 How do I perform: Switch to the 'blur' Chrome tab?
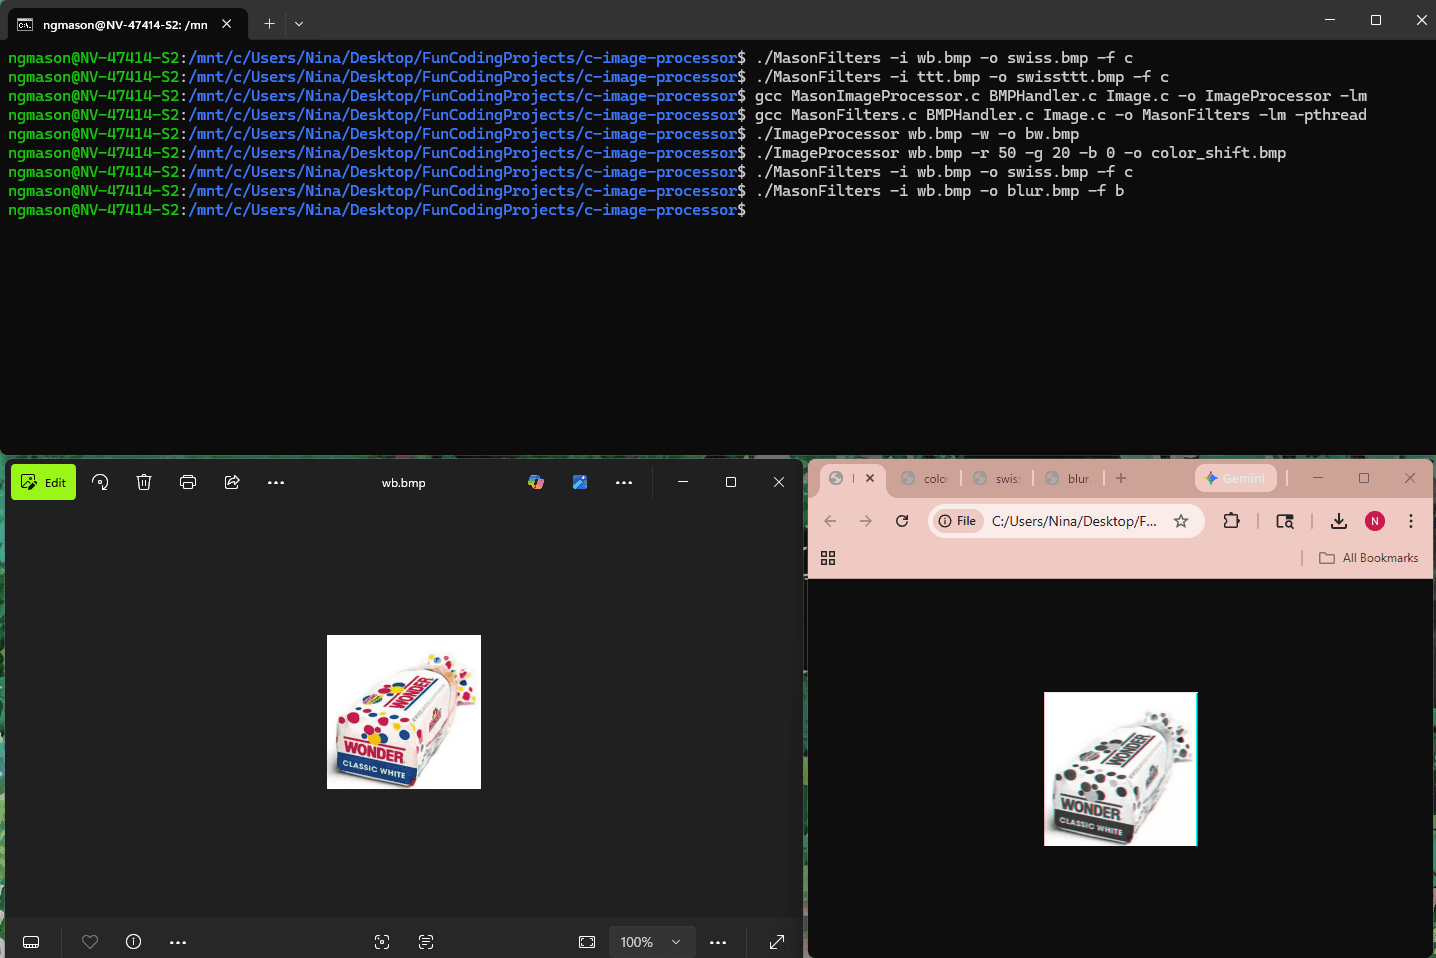1070,478
